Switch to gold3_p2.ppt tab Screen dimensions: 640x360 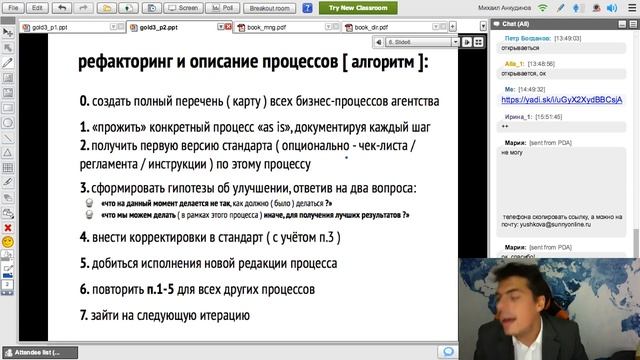(x=159, y=27)
